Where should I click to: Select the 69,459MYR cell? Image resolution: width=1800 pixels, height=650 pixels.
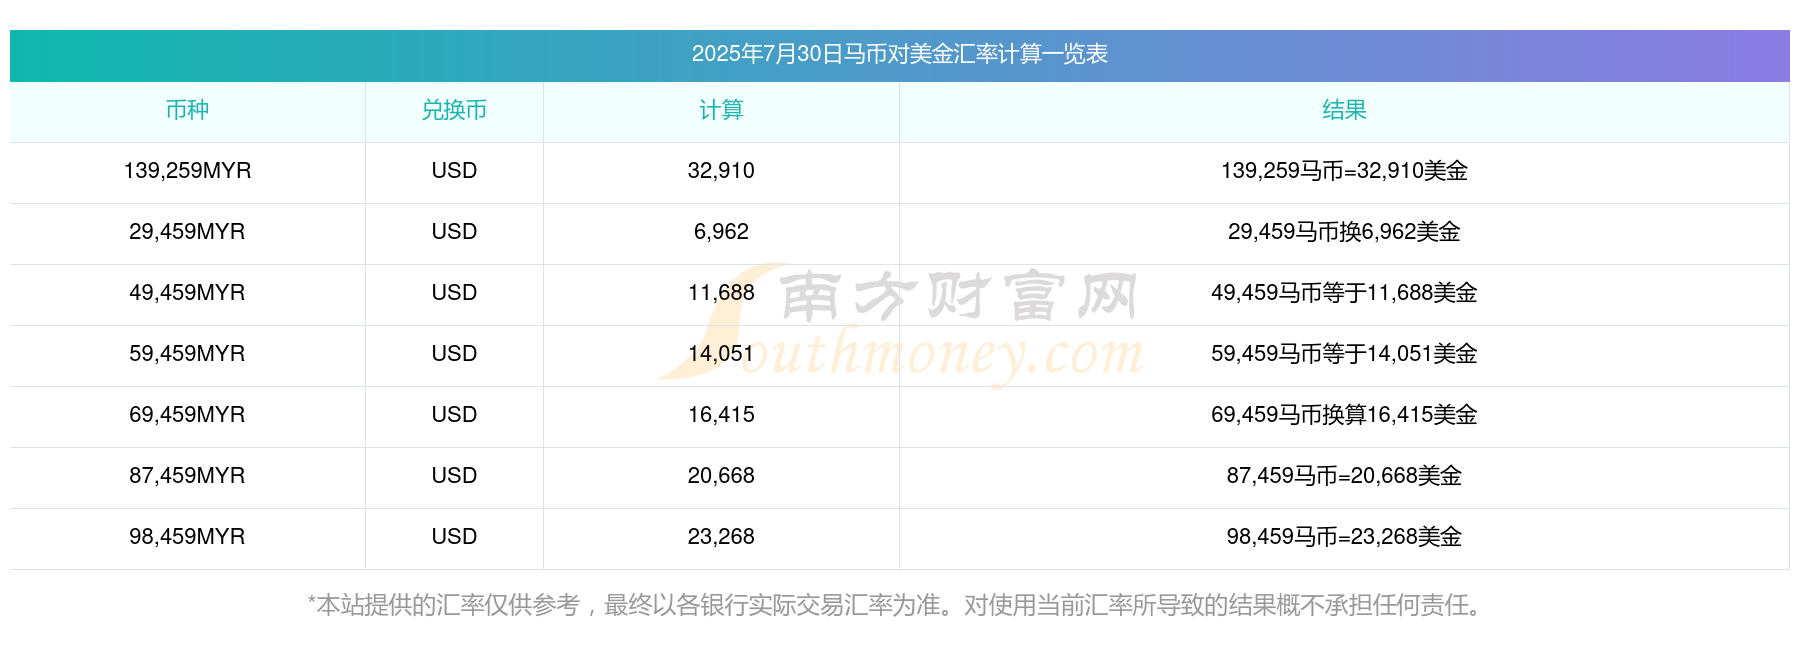point(187,415)
